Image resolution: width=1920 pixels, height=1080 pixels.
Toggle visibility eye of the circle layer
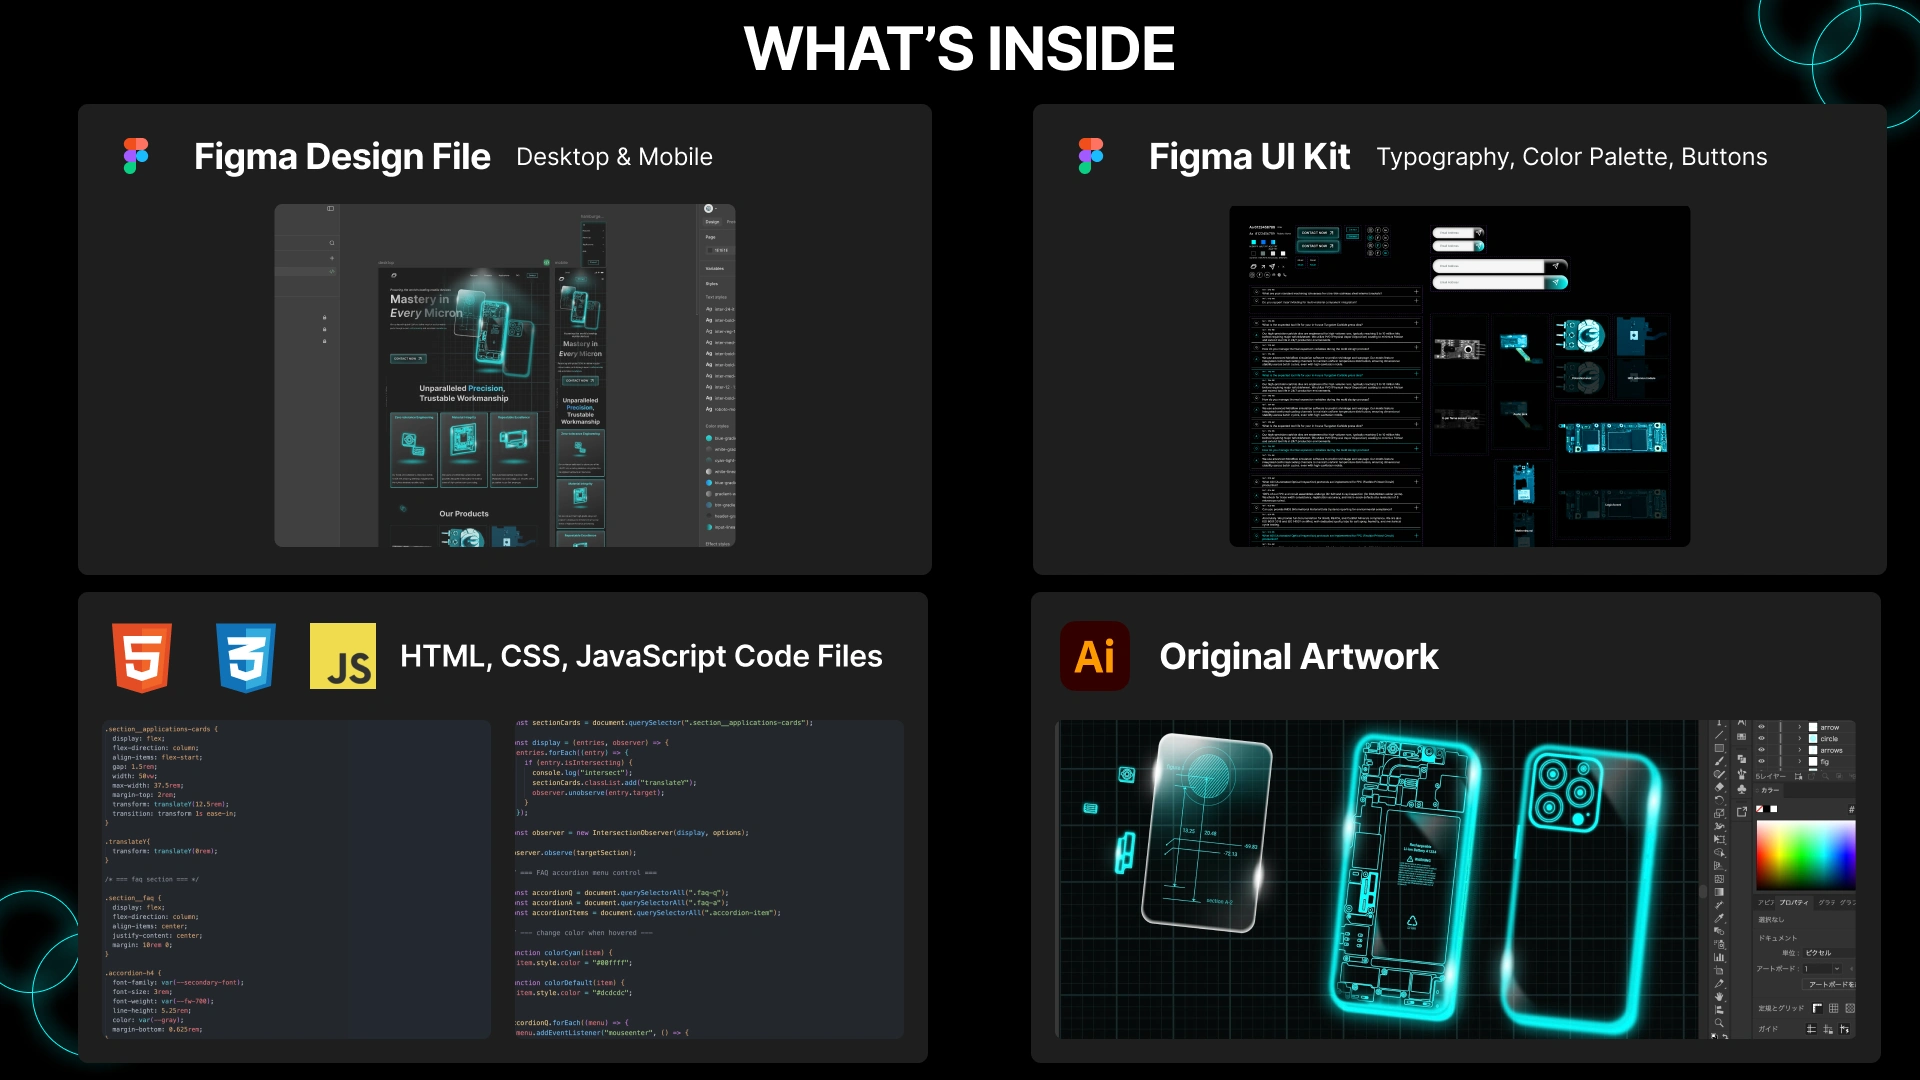point(1761,738)
